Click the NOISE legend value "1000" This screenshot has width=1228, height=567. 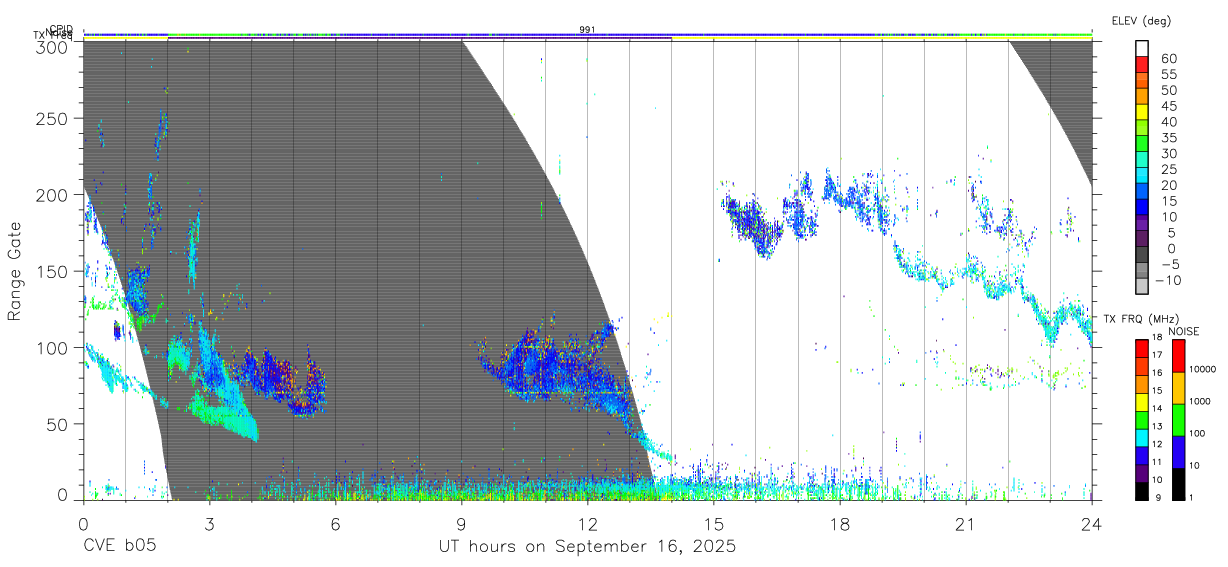[x=1202, y=401]
